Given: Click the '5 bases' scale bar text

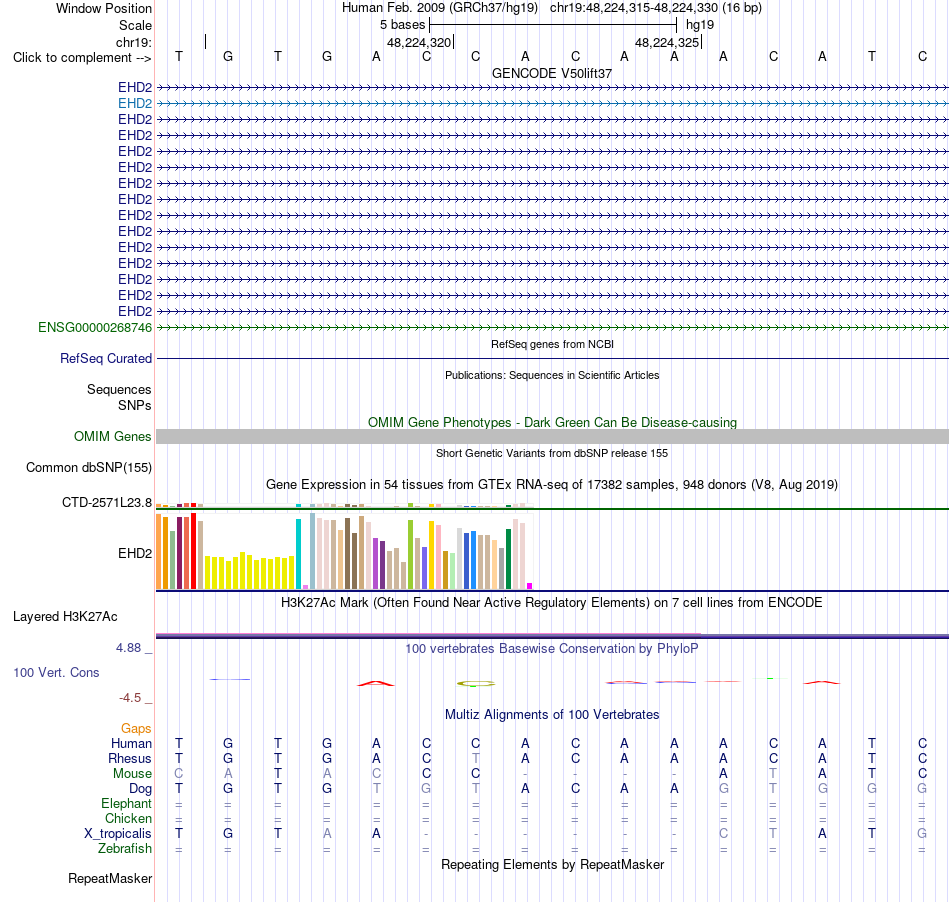Looking at the screenshot, I should pyautogui.click(x=402, y=25).
